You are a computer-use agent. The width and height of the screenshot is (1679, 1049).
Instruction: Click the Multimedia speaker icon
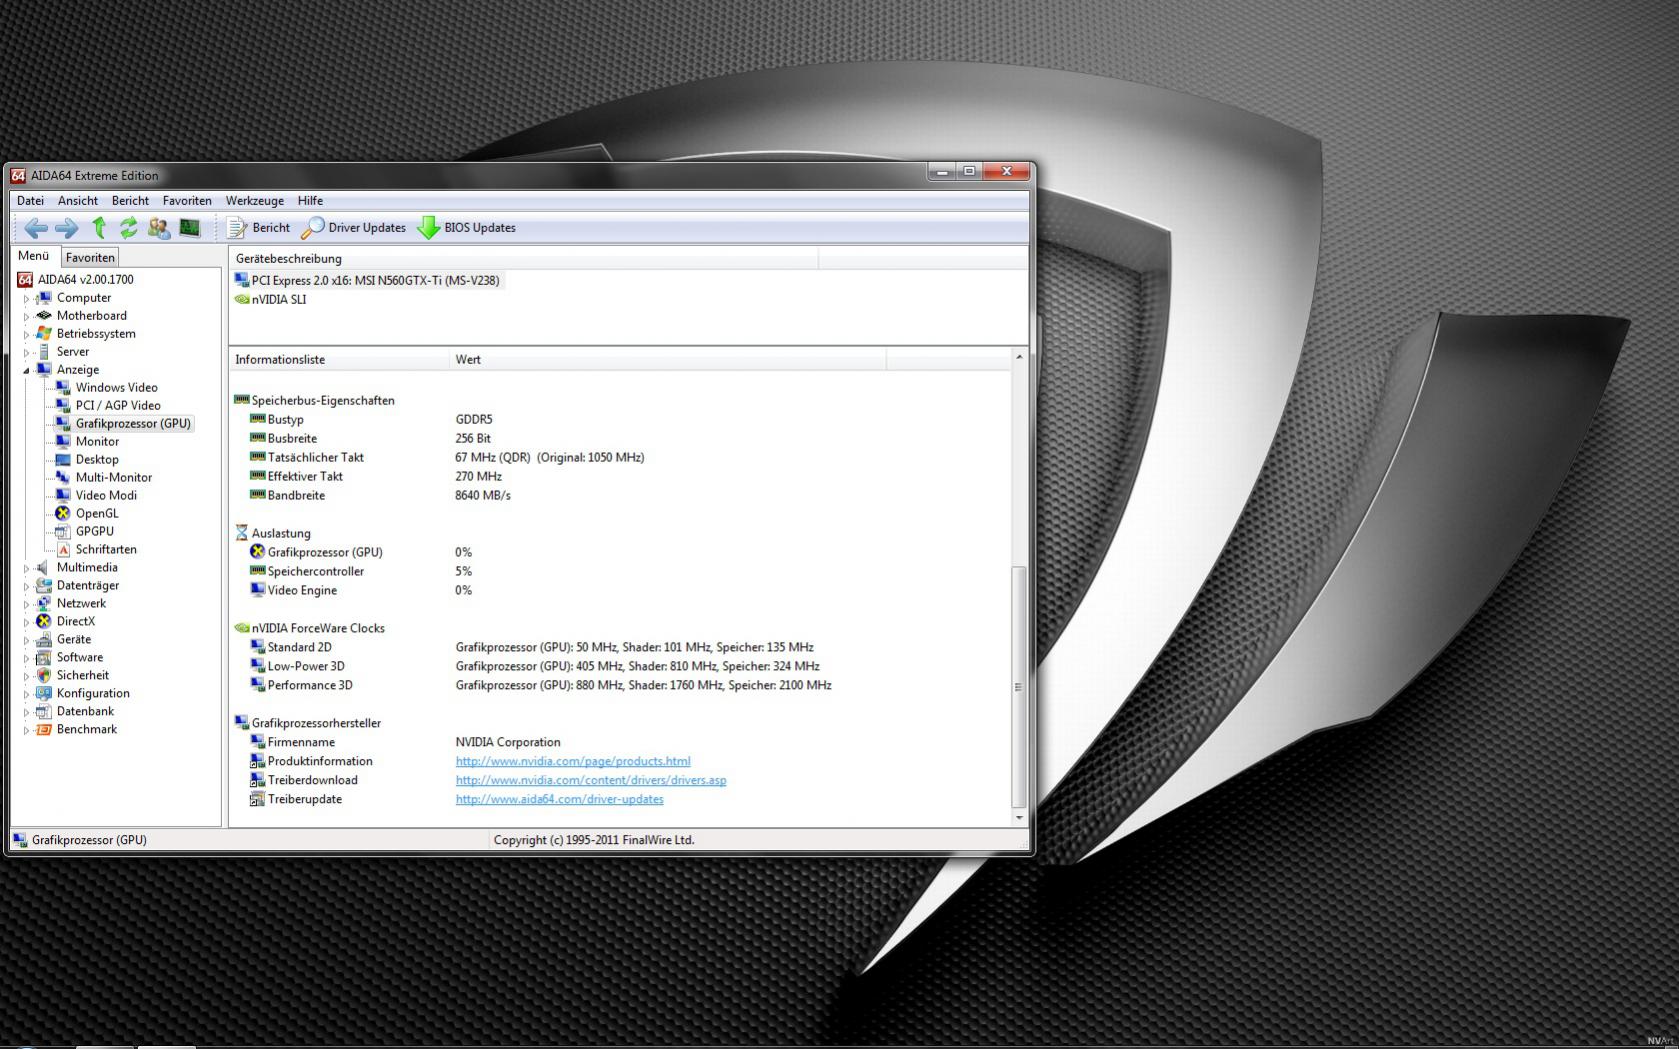point(44,568)
